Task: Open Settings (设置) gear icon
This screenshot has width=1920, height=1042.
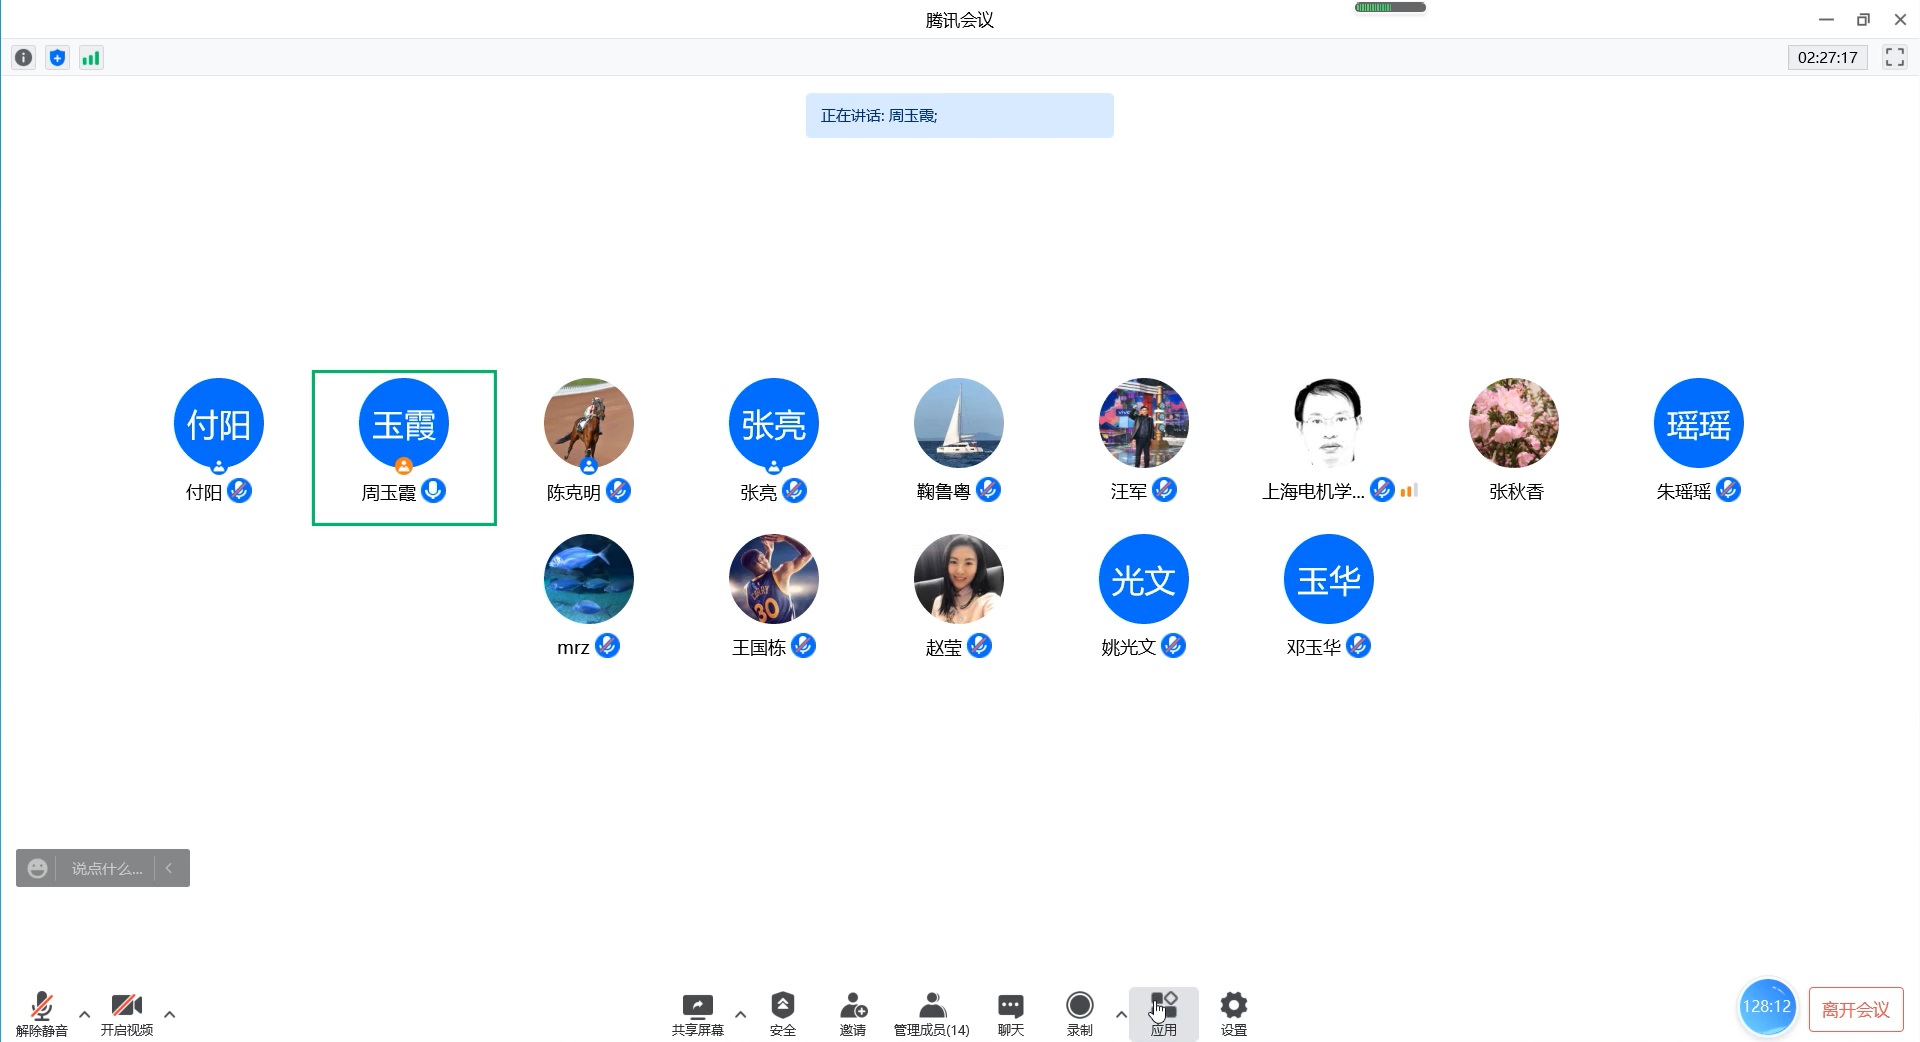Action: click(x=1234, y=1013)
